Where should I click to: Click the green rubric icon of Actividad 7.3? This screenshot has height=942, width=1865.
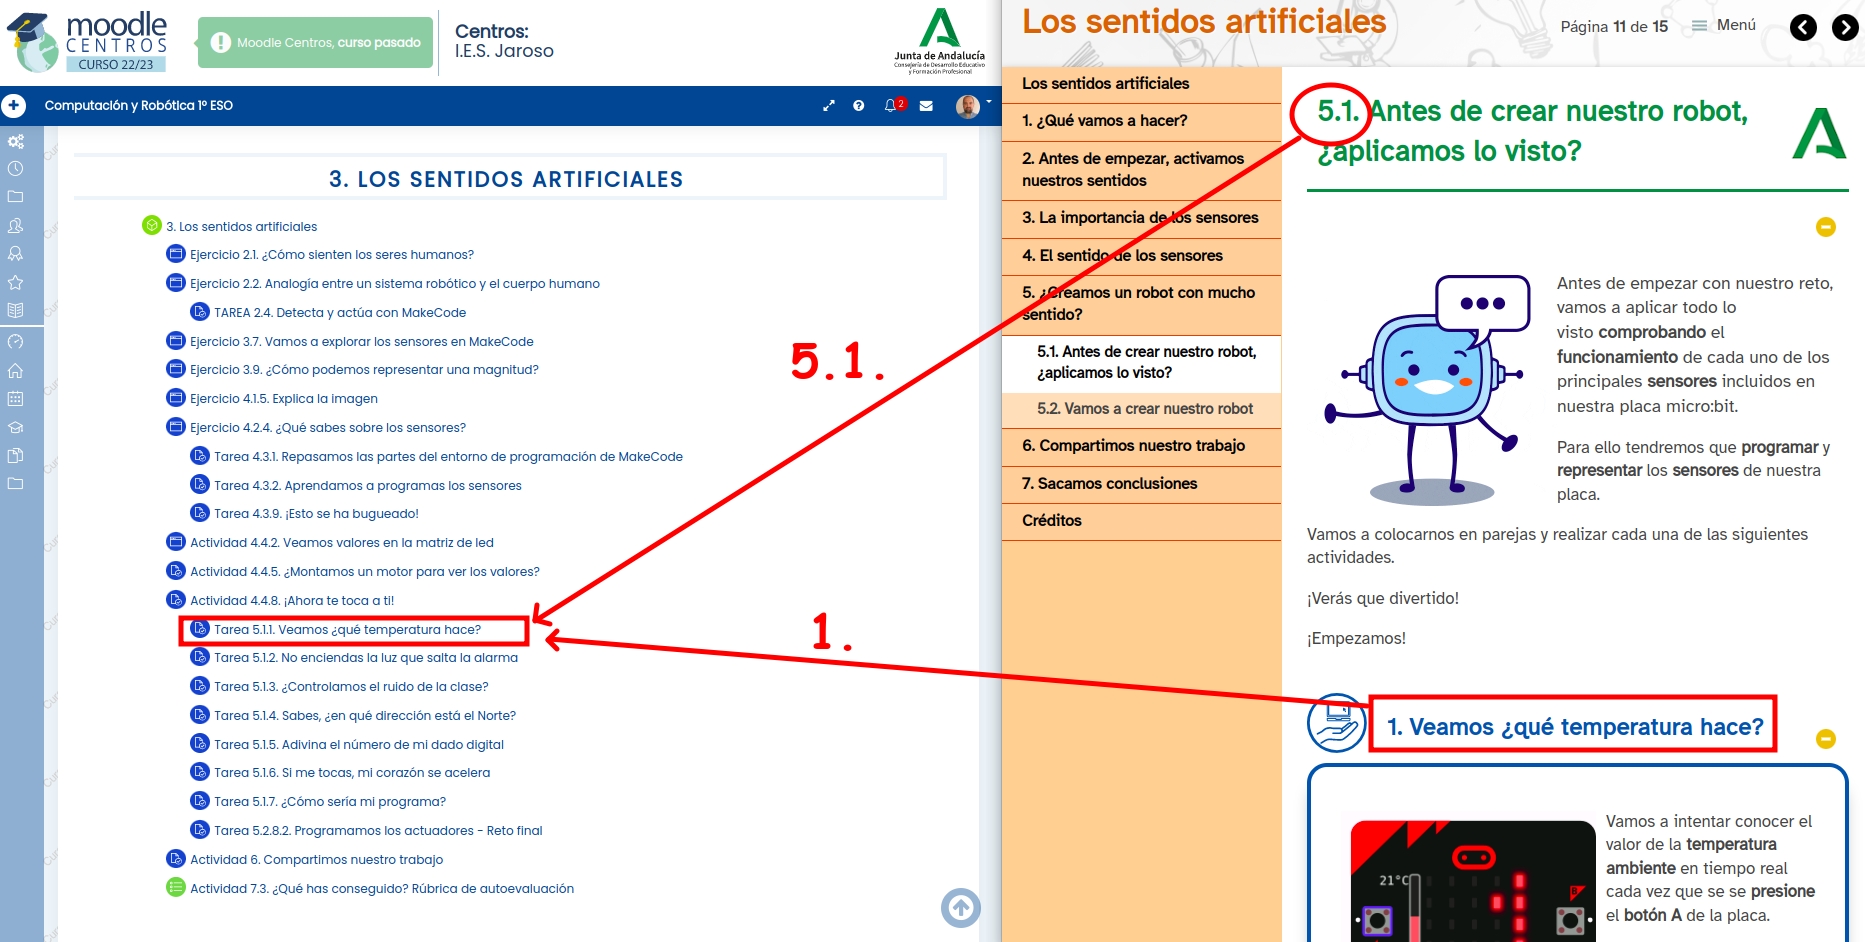coord(175,887)
